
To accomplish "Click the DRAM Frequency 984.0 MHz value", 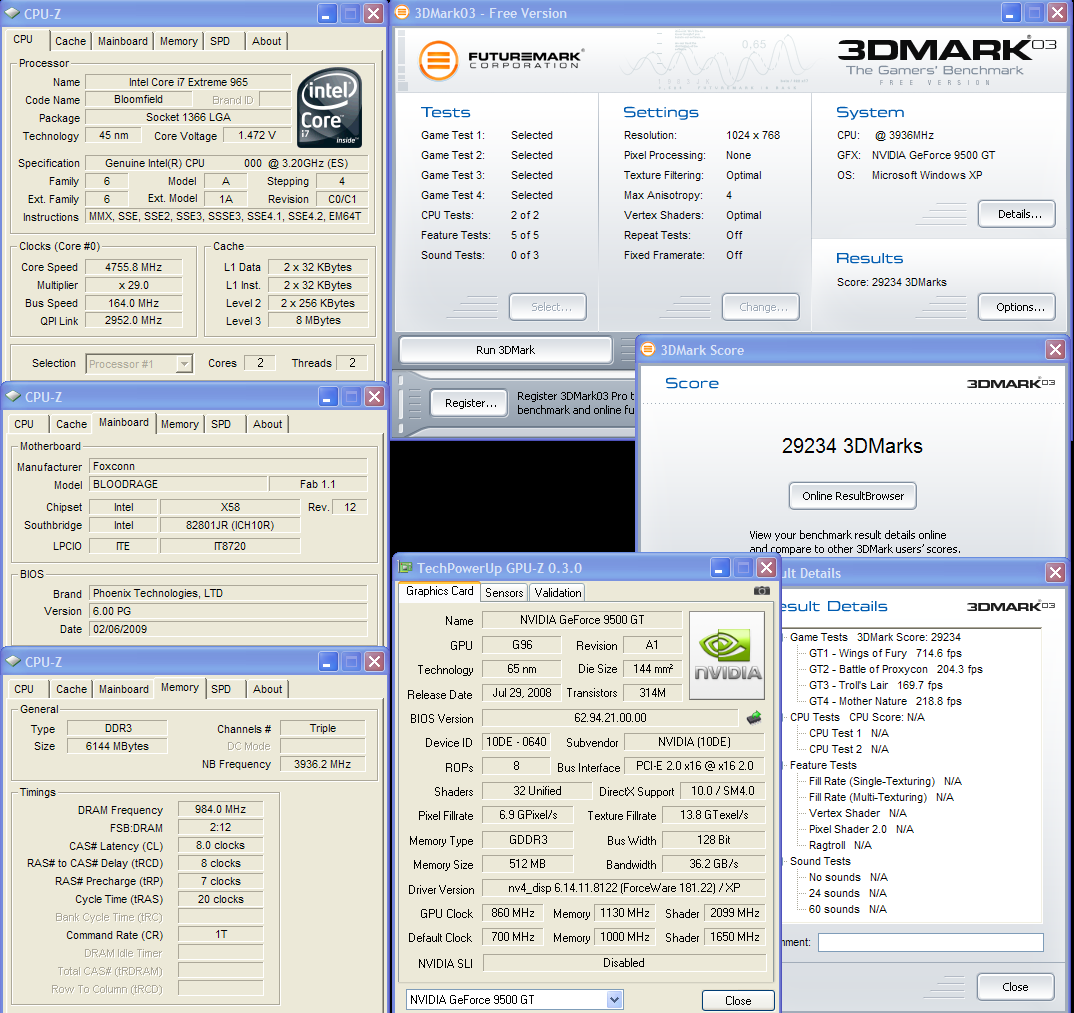I will [220, 810].
